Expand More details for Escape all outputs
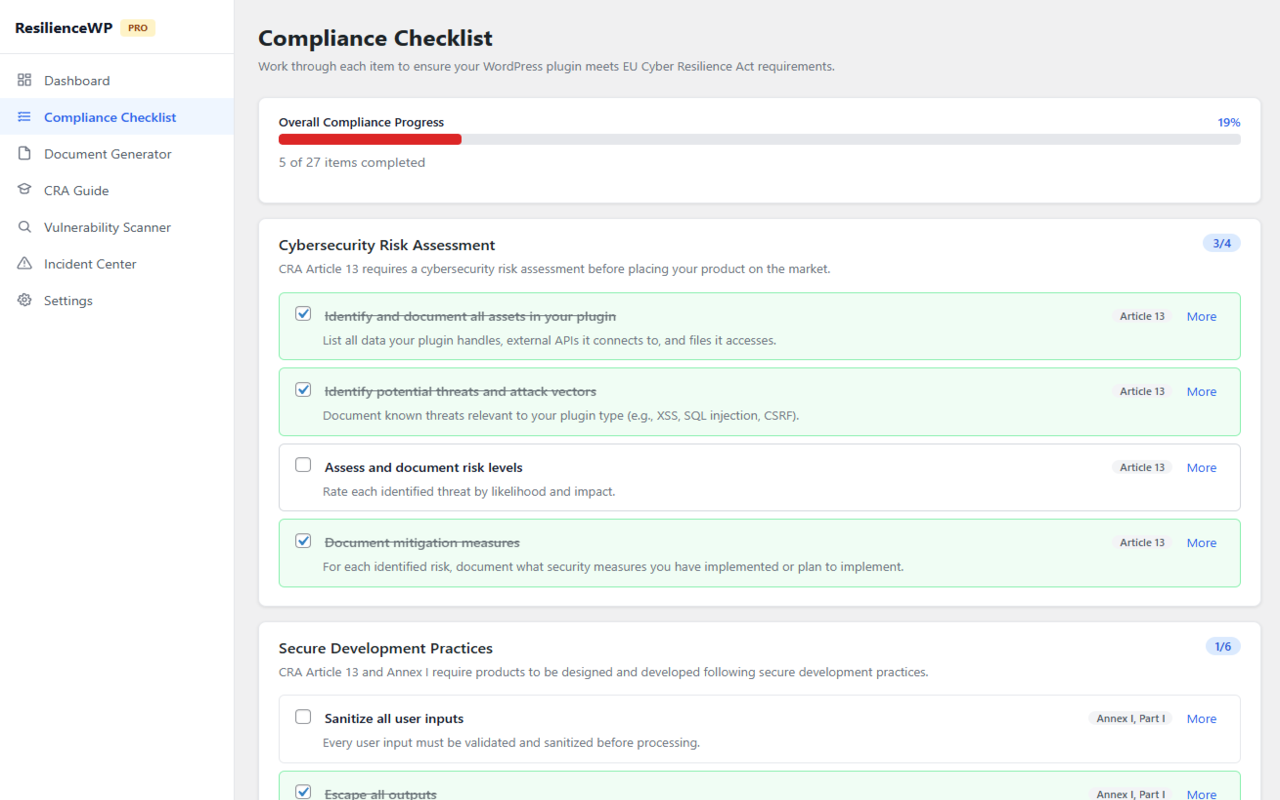 click(1201, 793)
